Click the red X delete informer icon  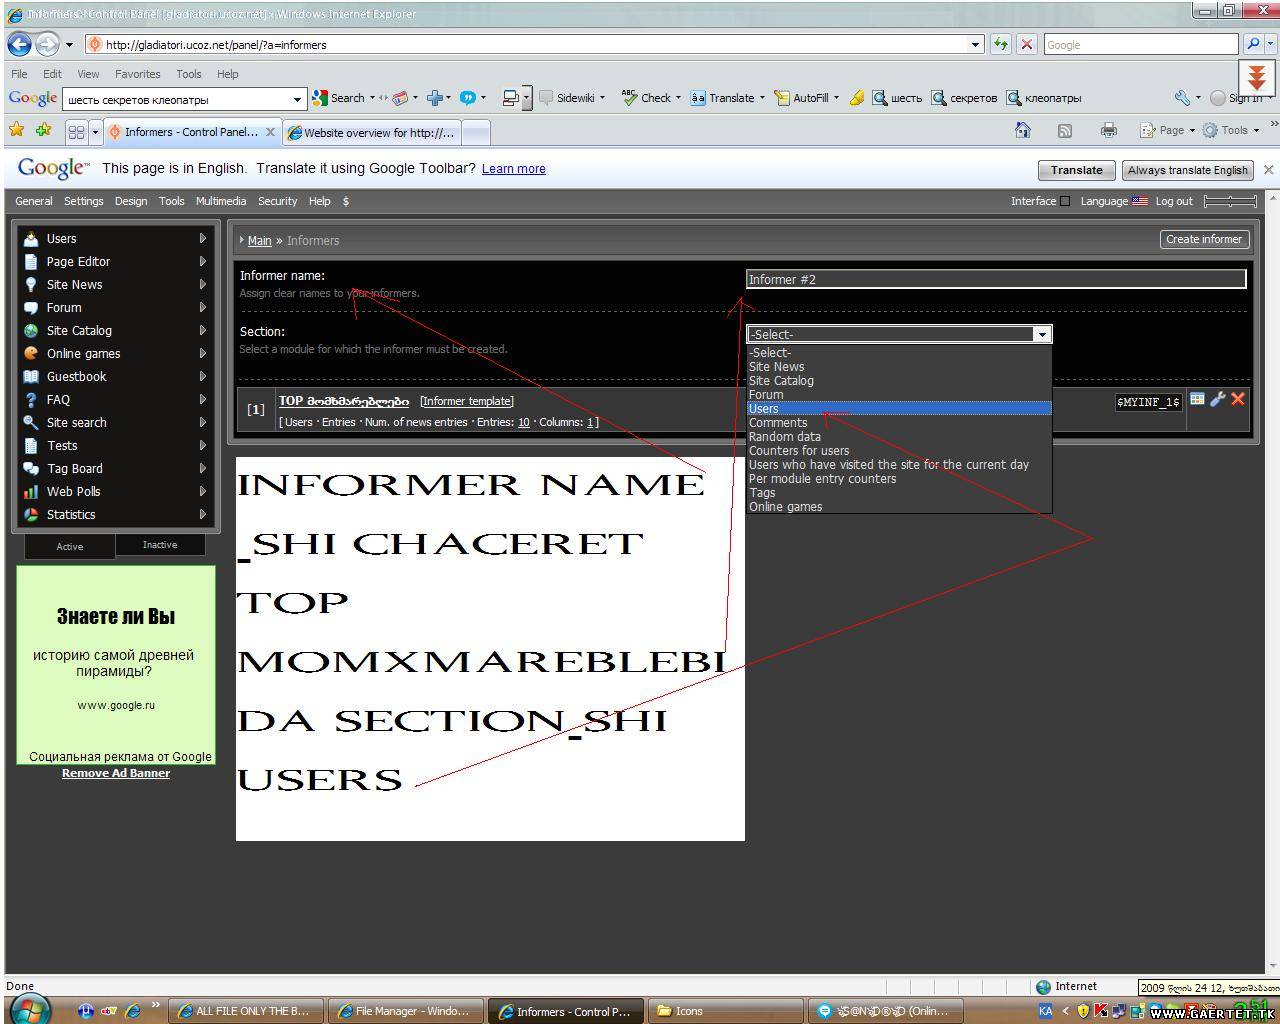click(x=1238, y=400)
